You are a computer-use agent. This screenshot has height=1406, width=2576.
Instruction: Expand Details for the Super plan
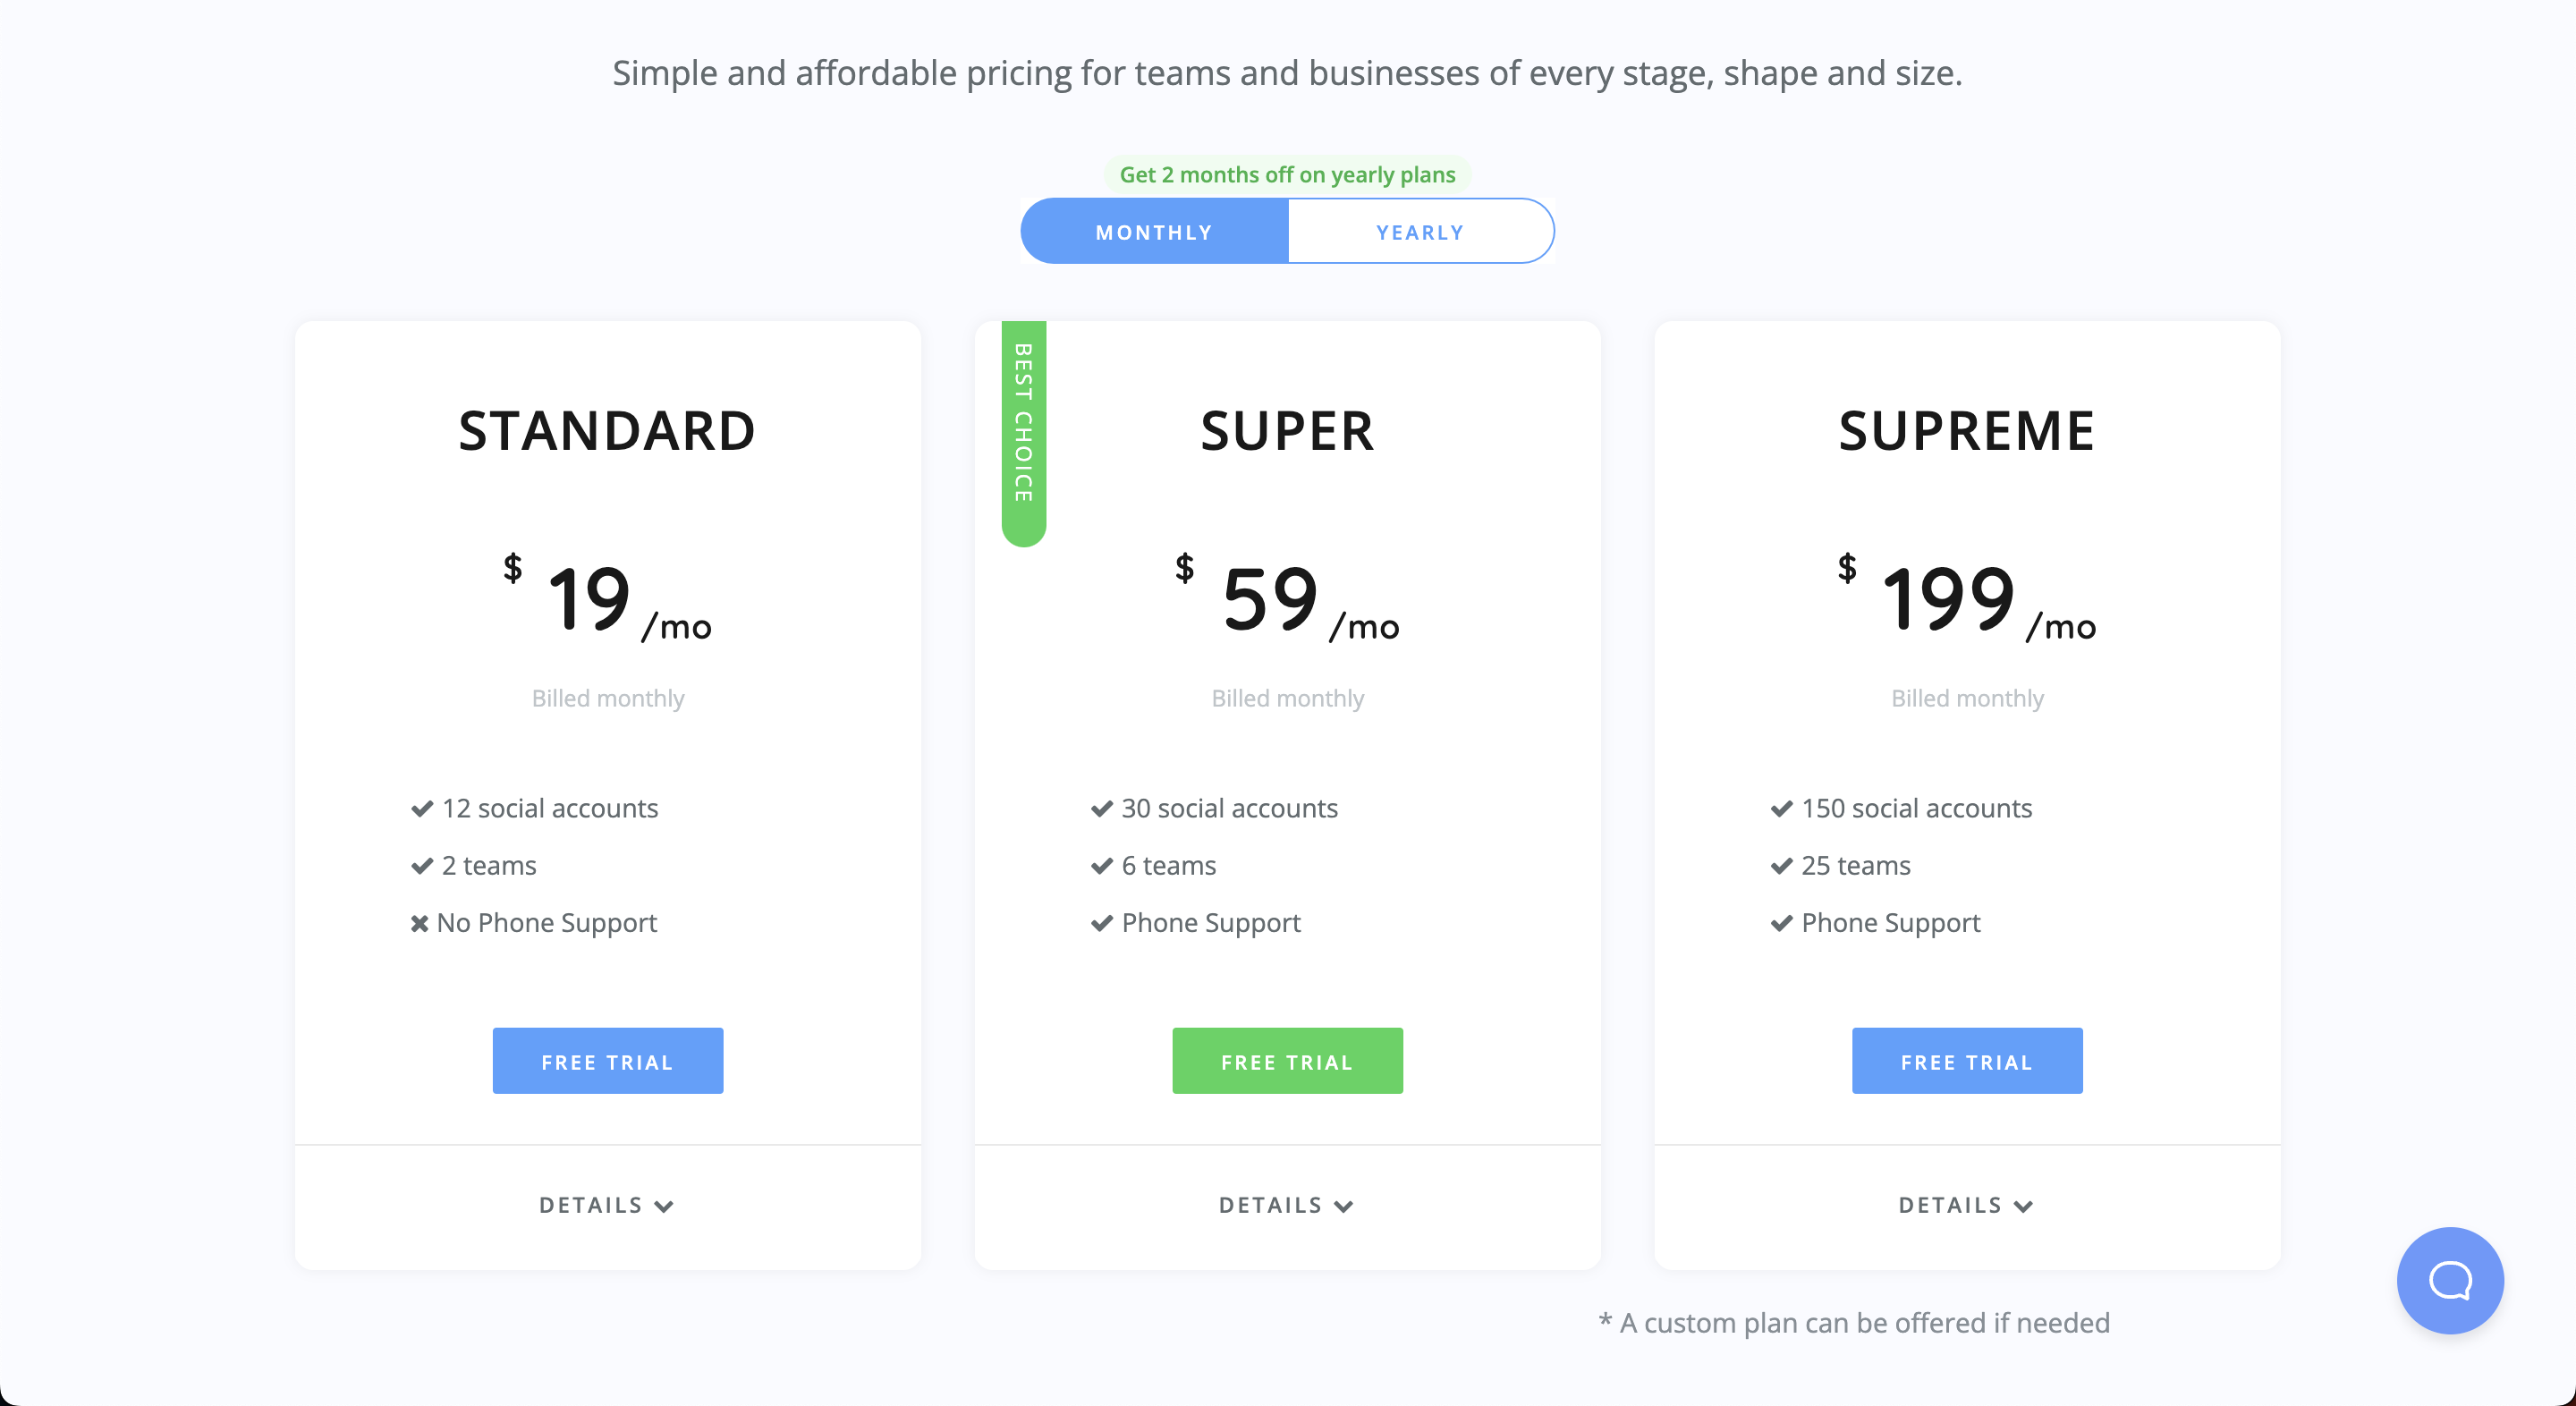coord(1287,1205)
